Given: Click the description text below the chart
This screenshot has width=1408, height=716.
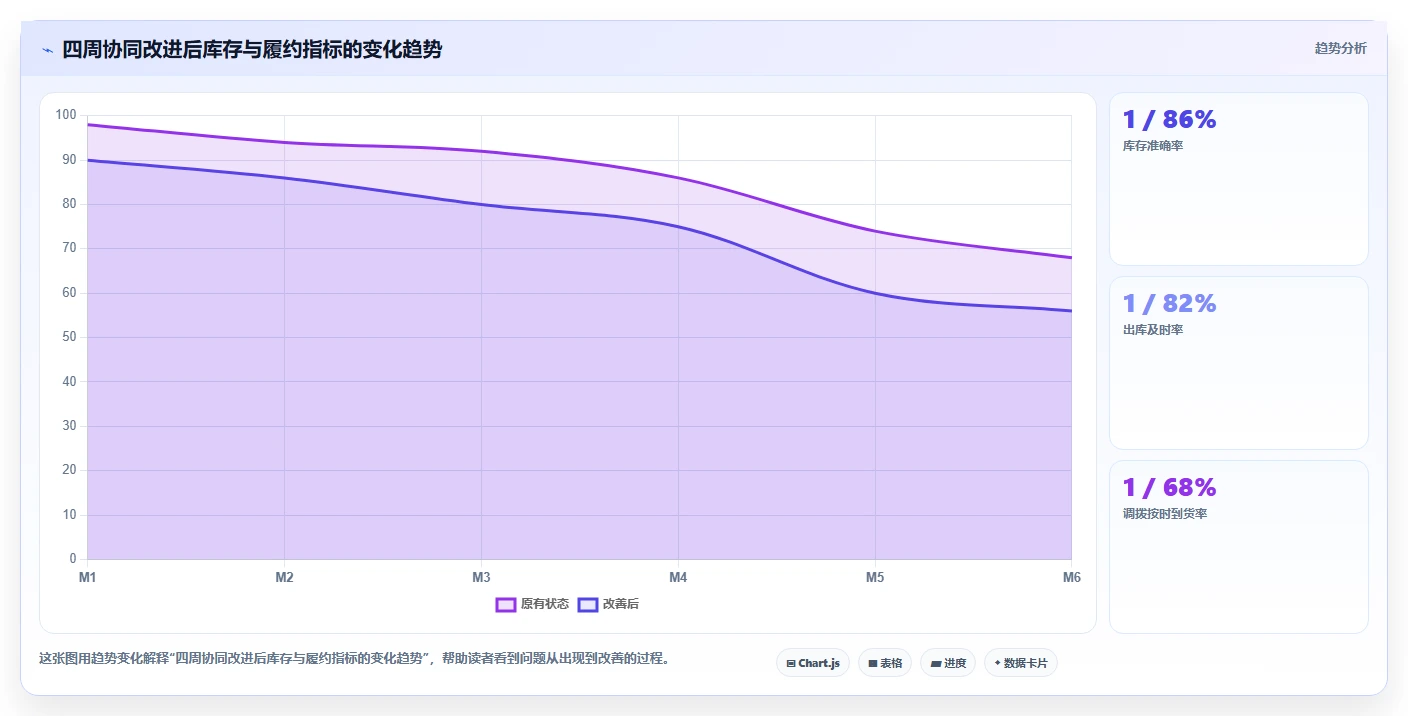Looking at the screenshot, I should (x=354, y=658).
